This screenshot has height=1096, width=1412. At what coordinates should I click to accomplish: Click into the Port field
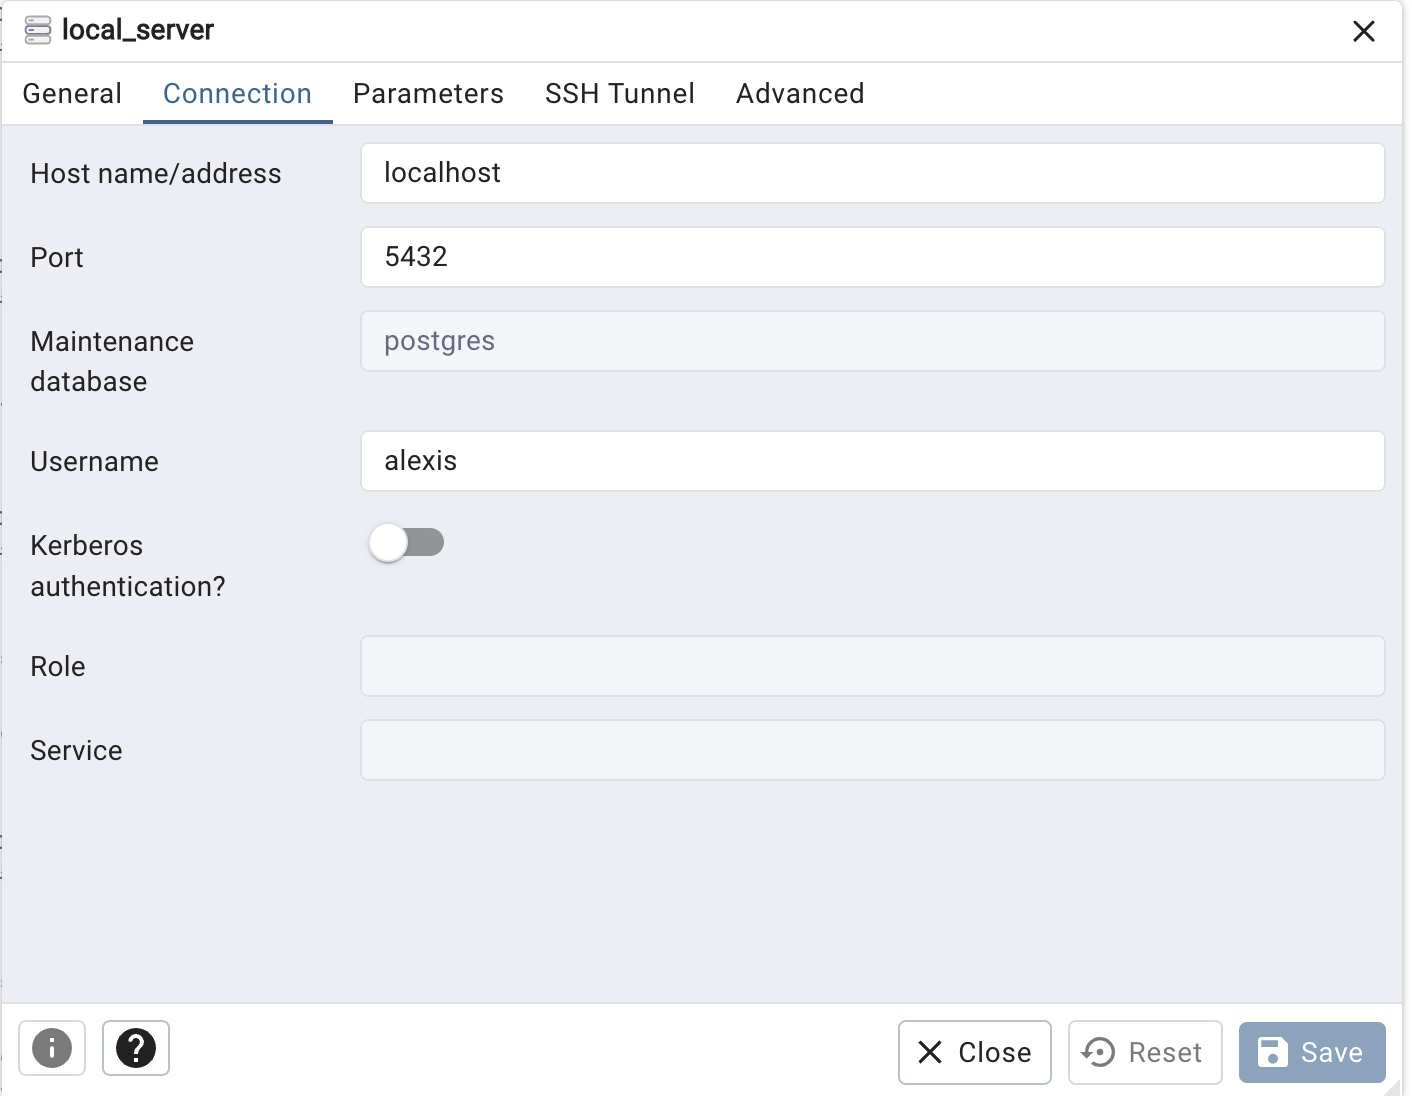[x=872, y=257]
